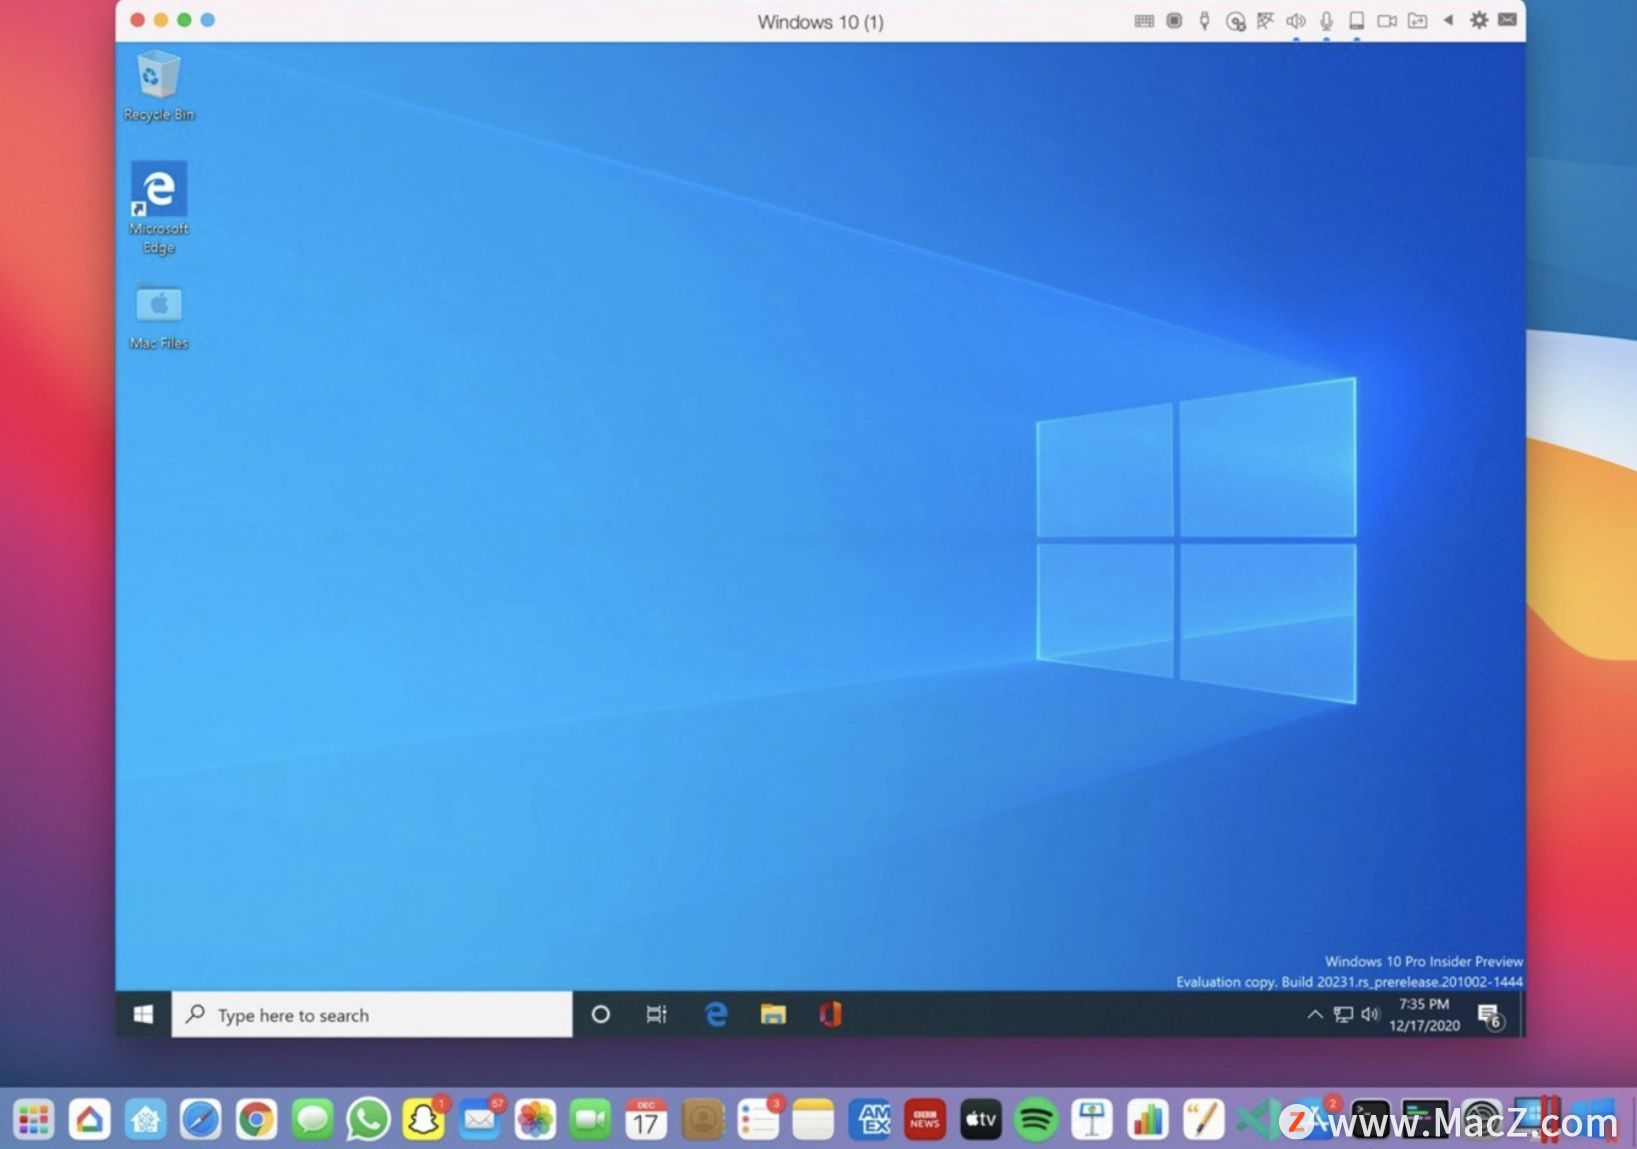The width and height of the screenshot is (1637, 1149).
Task: Open the Recycle Bin desktop icon
Action: tap(158, 86)
